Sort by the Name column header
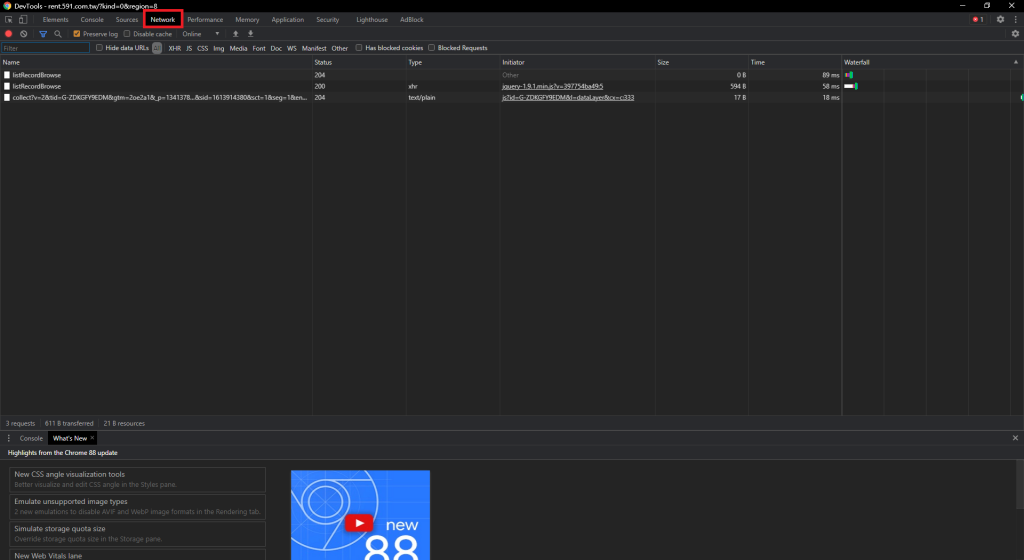Image resolution: width=1024 pixels, height=560 pixels. (156, 62)
